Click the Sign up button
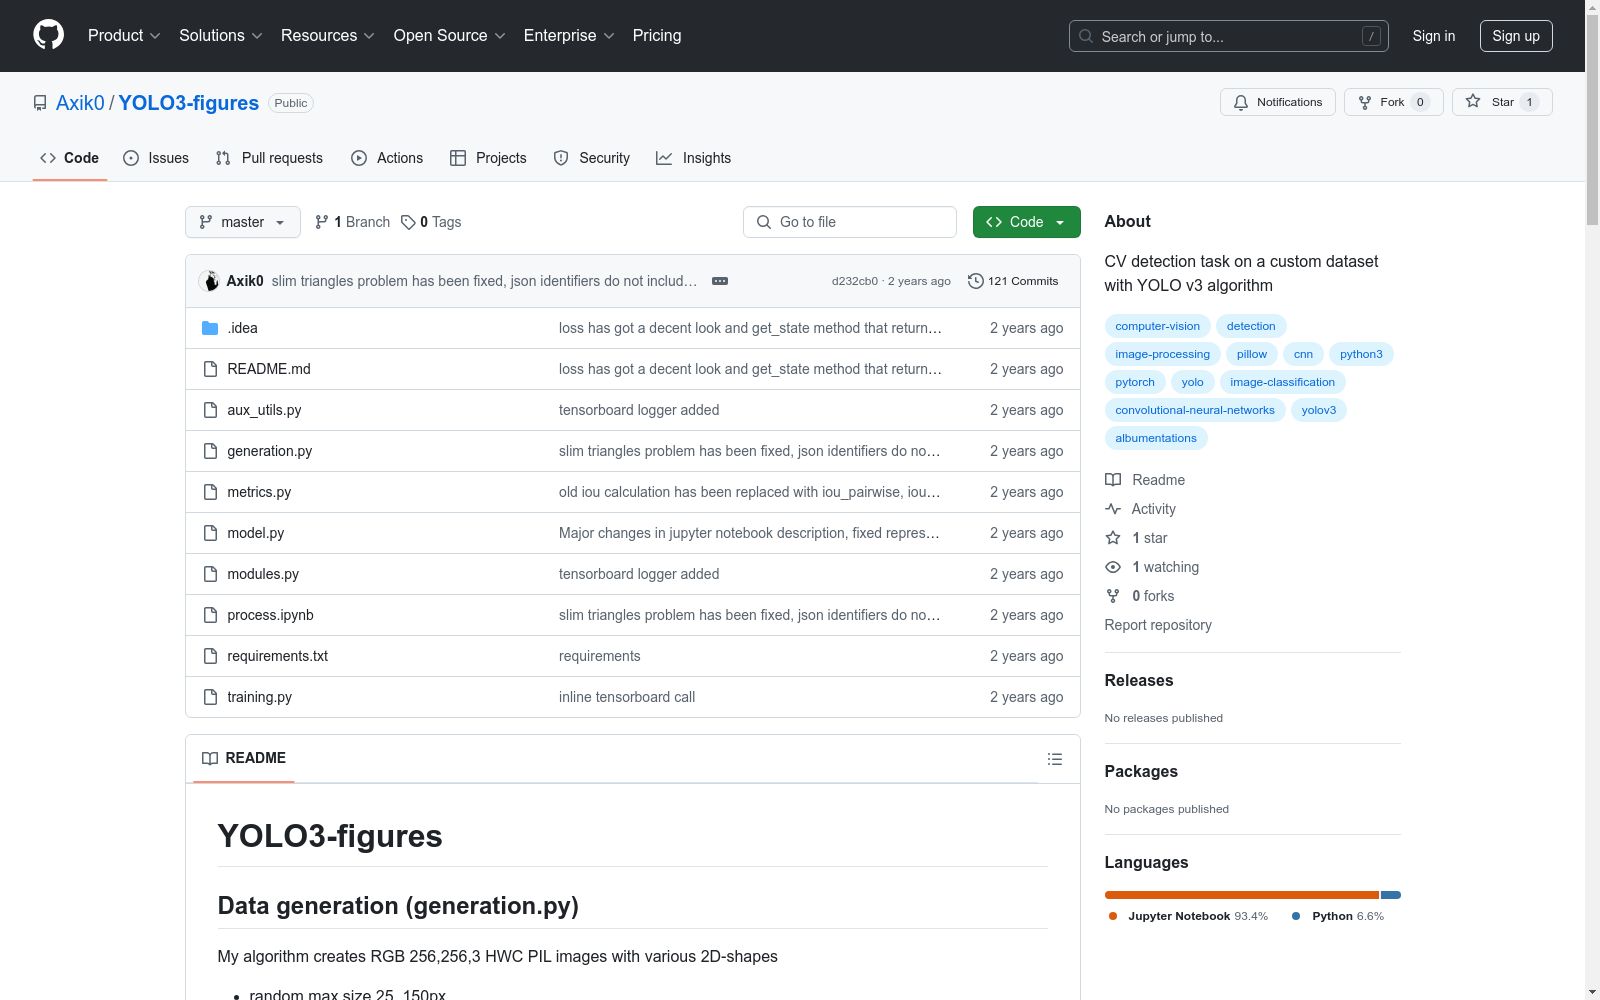Image resolution: width=1600 pixels, height=1000 pixels. (1516, 36)
